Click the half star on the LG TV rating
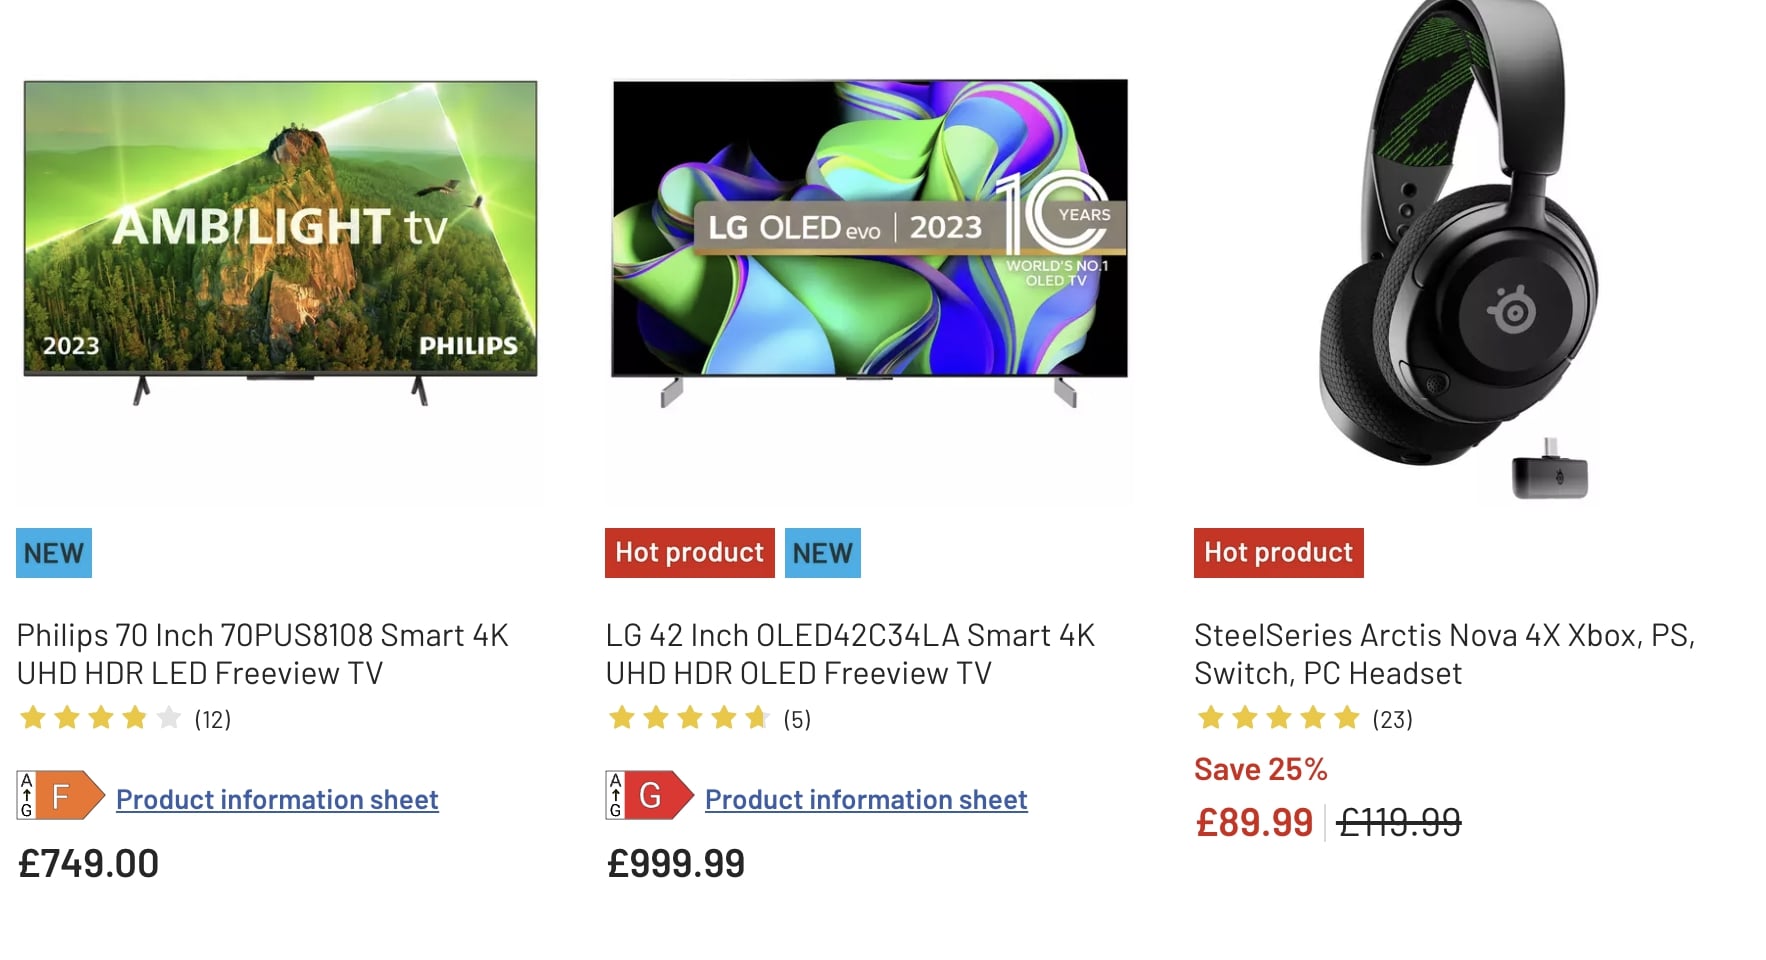Screen dimensions: 1766x960 (756, 718)
